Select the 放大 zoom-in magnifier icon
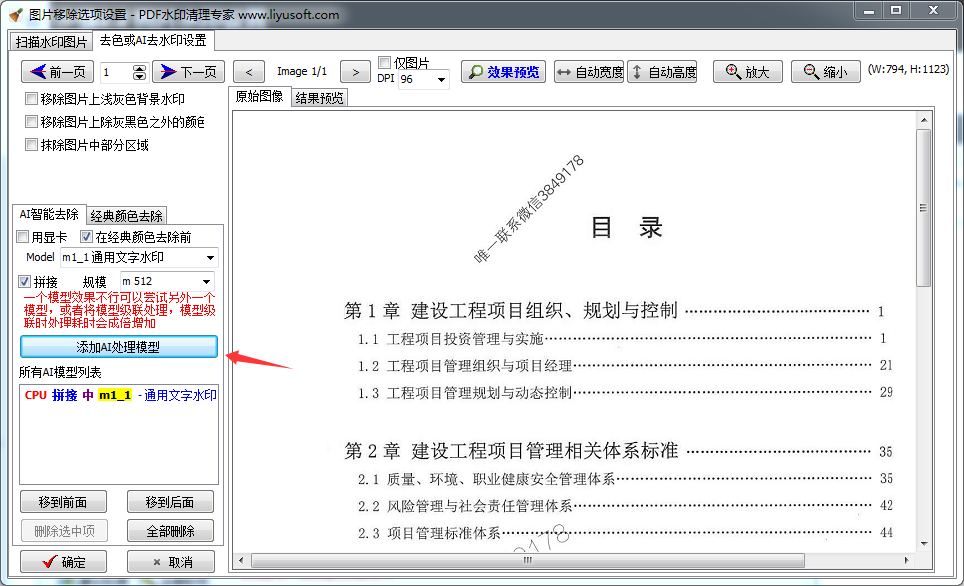964x586 pixels. (x=732, y=71)
